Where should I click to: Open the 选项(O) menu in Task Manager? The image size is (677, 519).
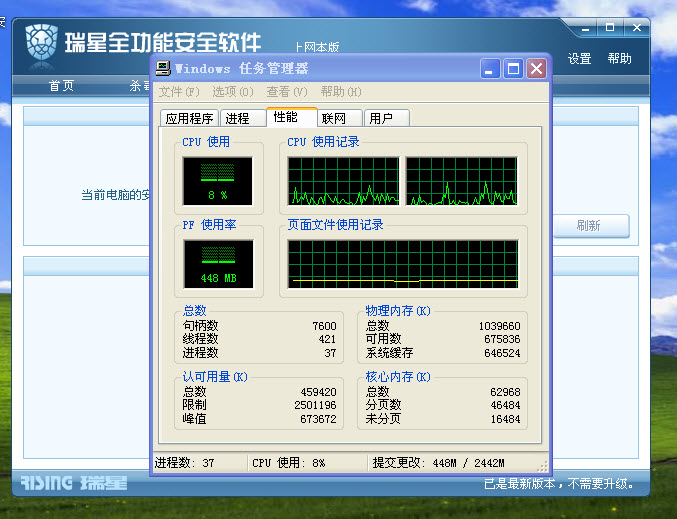pyautogui.click(x=233, y=92)
